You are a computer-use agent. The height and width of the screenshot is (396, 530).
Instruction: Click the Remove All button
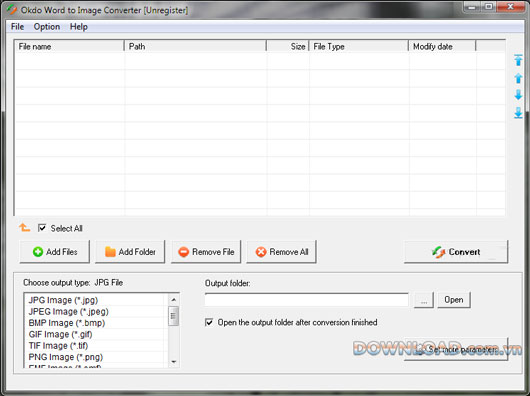(282, 252)
